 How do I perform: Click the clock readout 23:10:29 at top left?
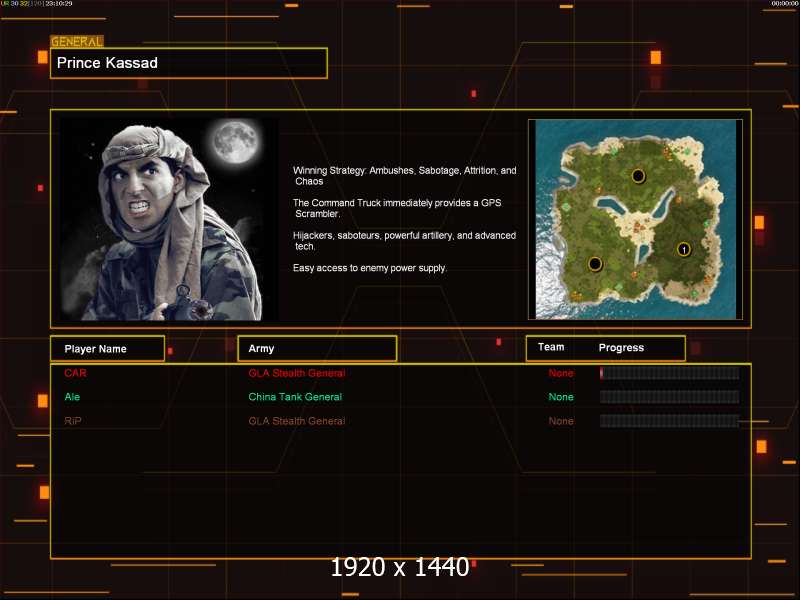pyautogui.click(x=59, y=4)
